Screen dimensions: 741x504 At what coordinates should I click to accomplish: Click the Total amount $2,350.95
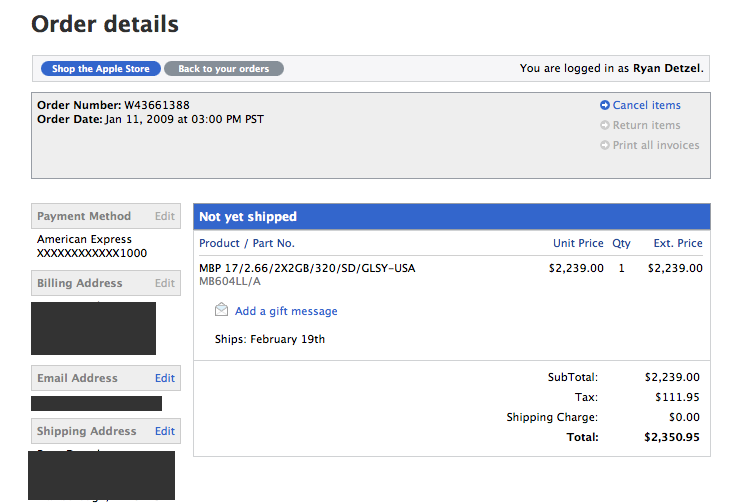pos(672,437)
